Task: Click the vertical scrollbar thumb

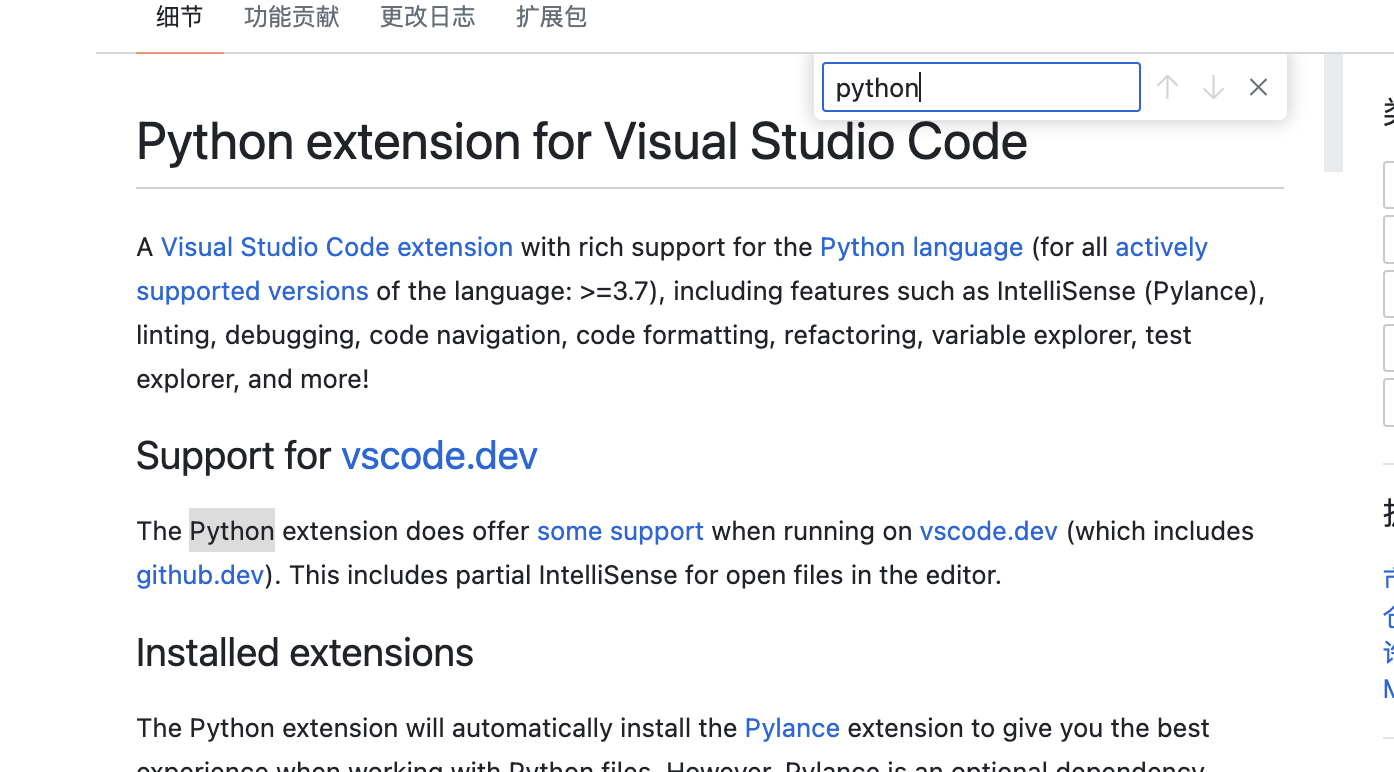Action: [x=1333, y=112]
